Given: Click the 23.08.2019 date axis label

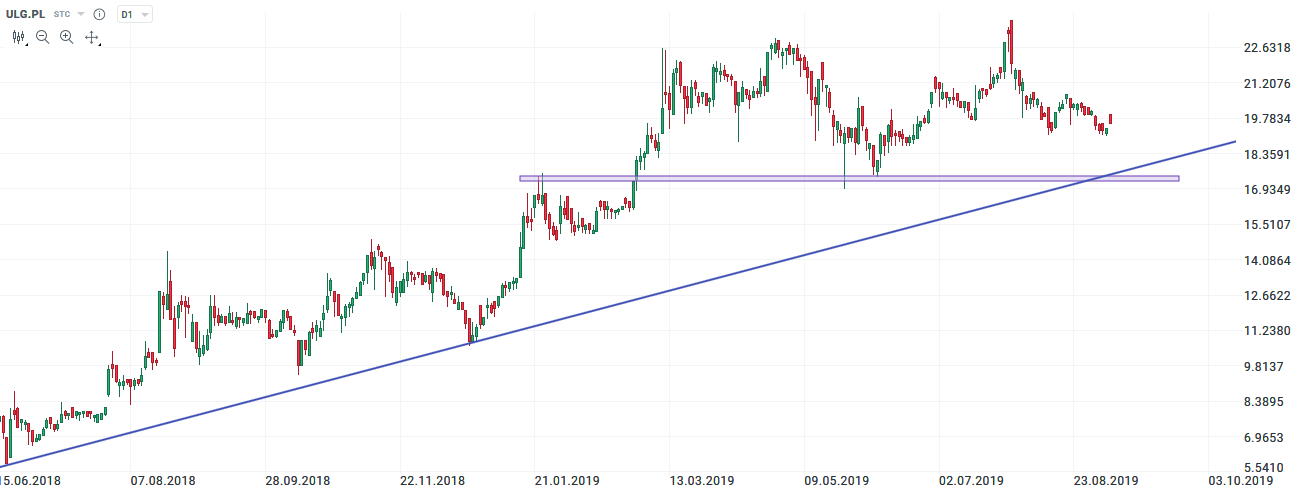Looking at the screenshot, I should tap(1106, 481).
